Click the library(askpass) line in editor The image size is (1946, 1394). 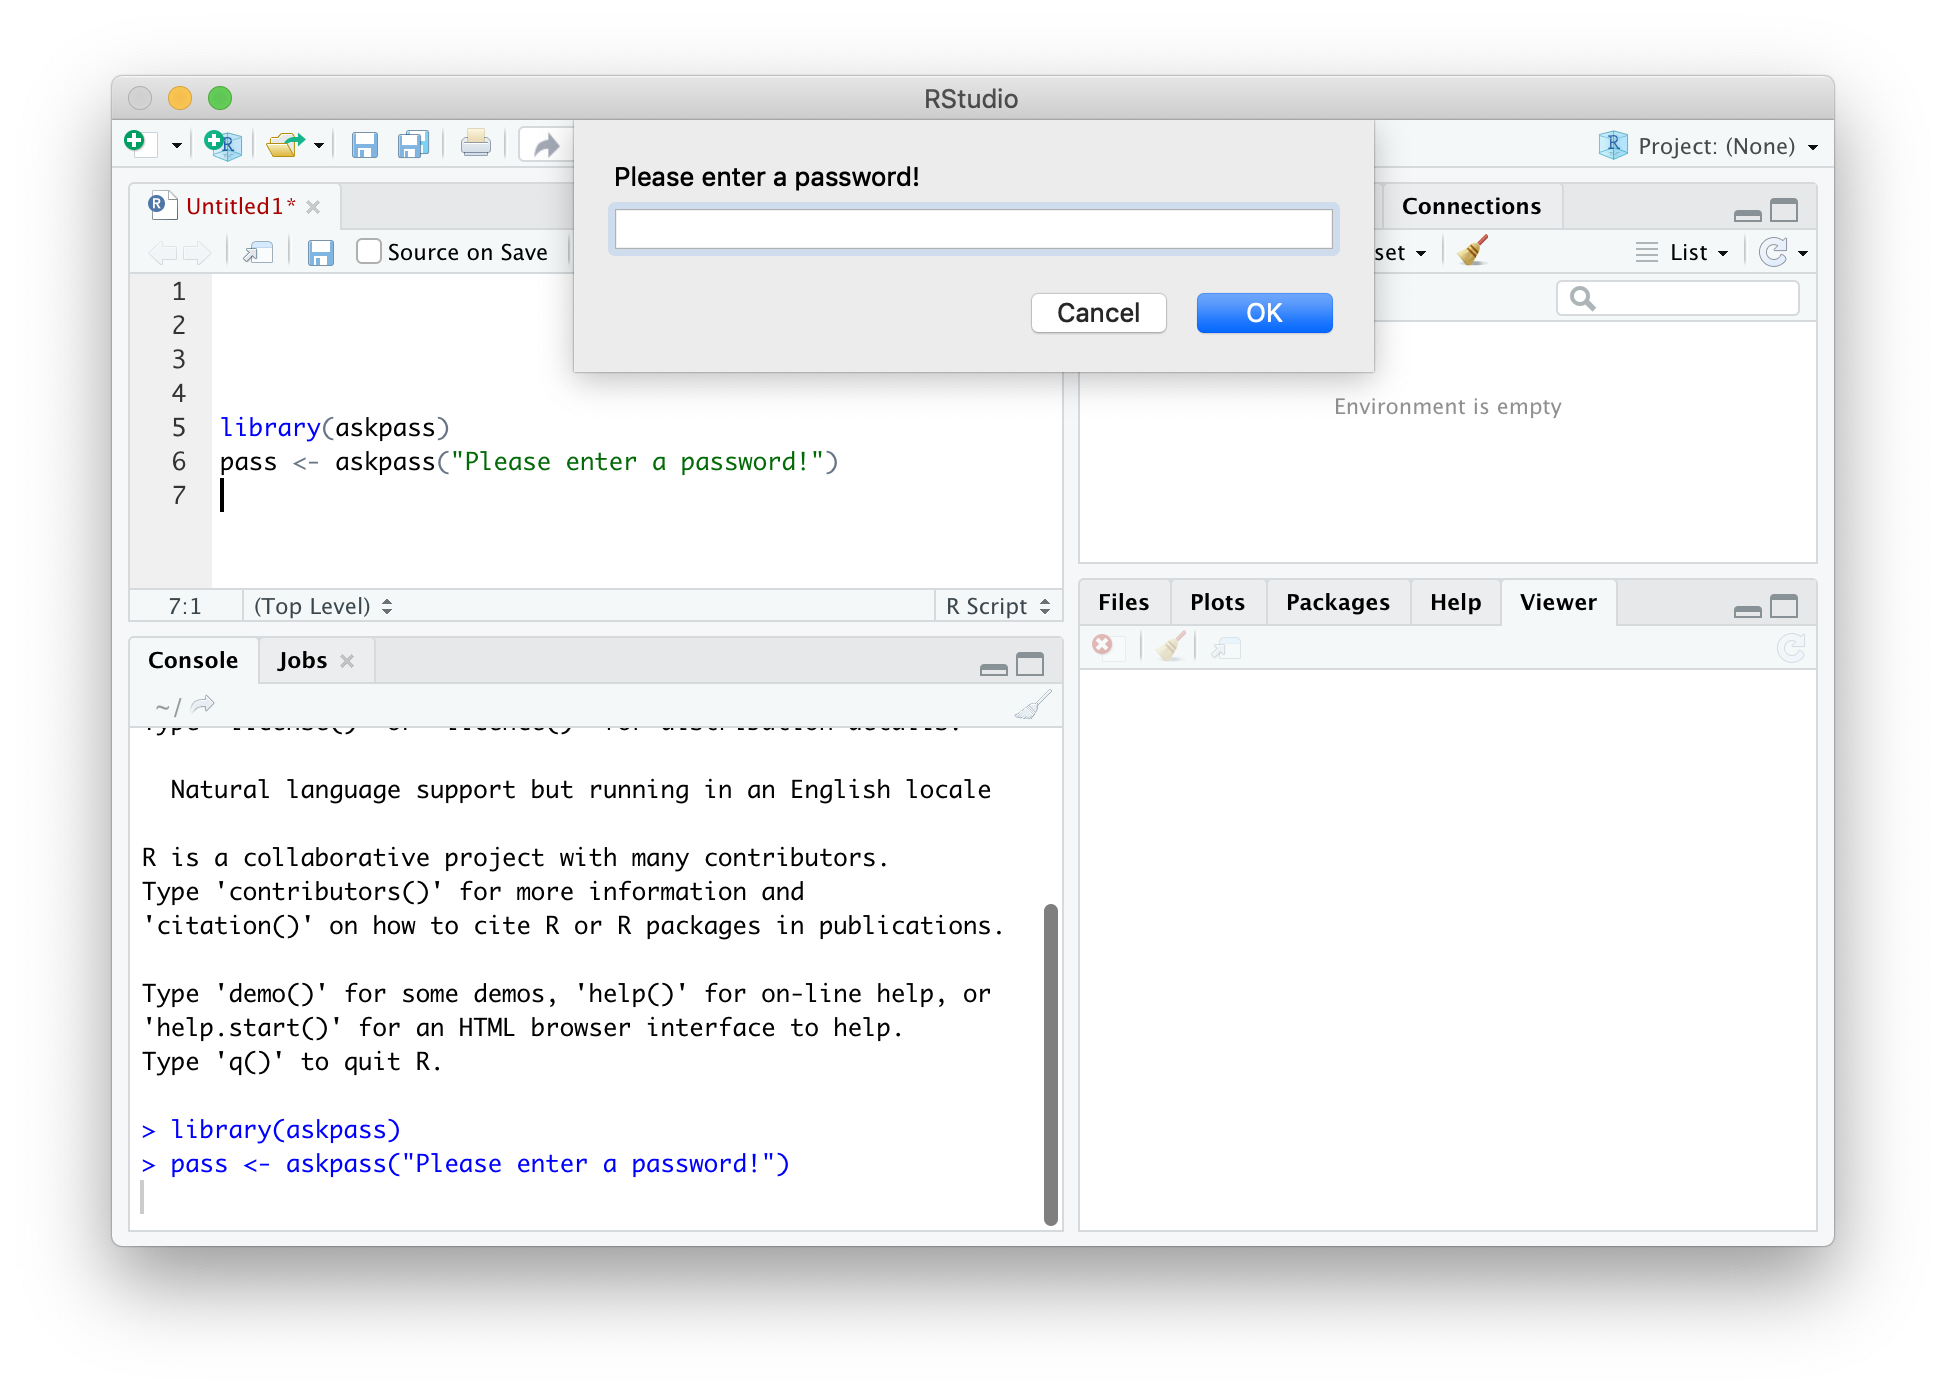click(335, 428)
